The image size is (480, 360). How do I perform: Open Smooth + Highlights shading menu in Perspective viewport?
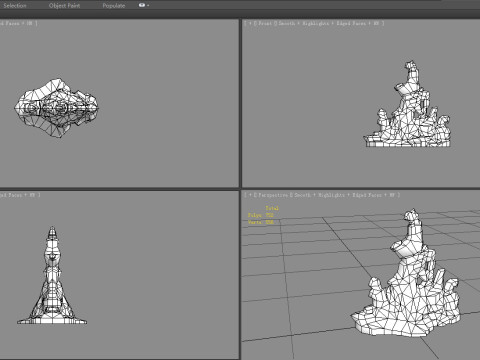pos(320,195)
